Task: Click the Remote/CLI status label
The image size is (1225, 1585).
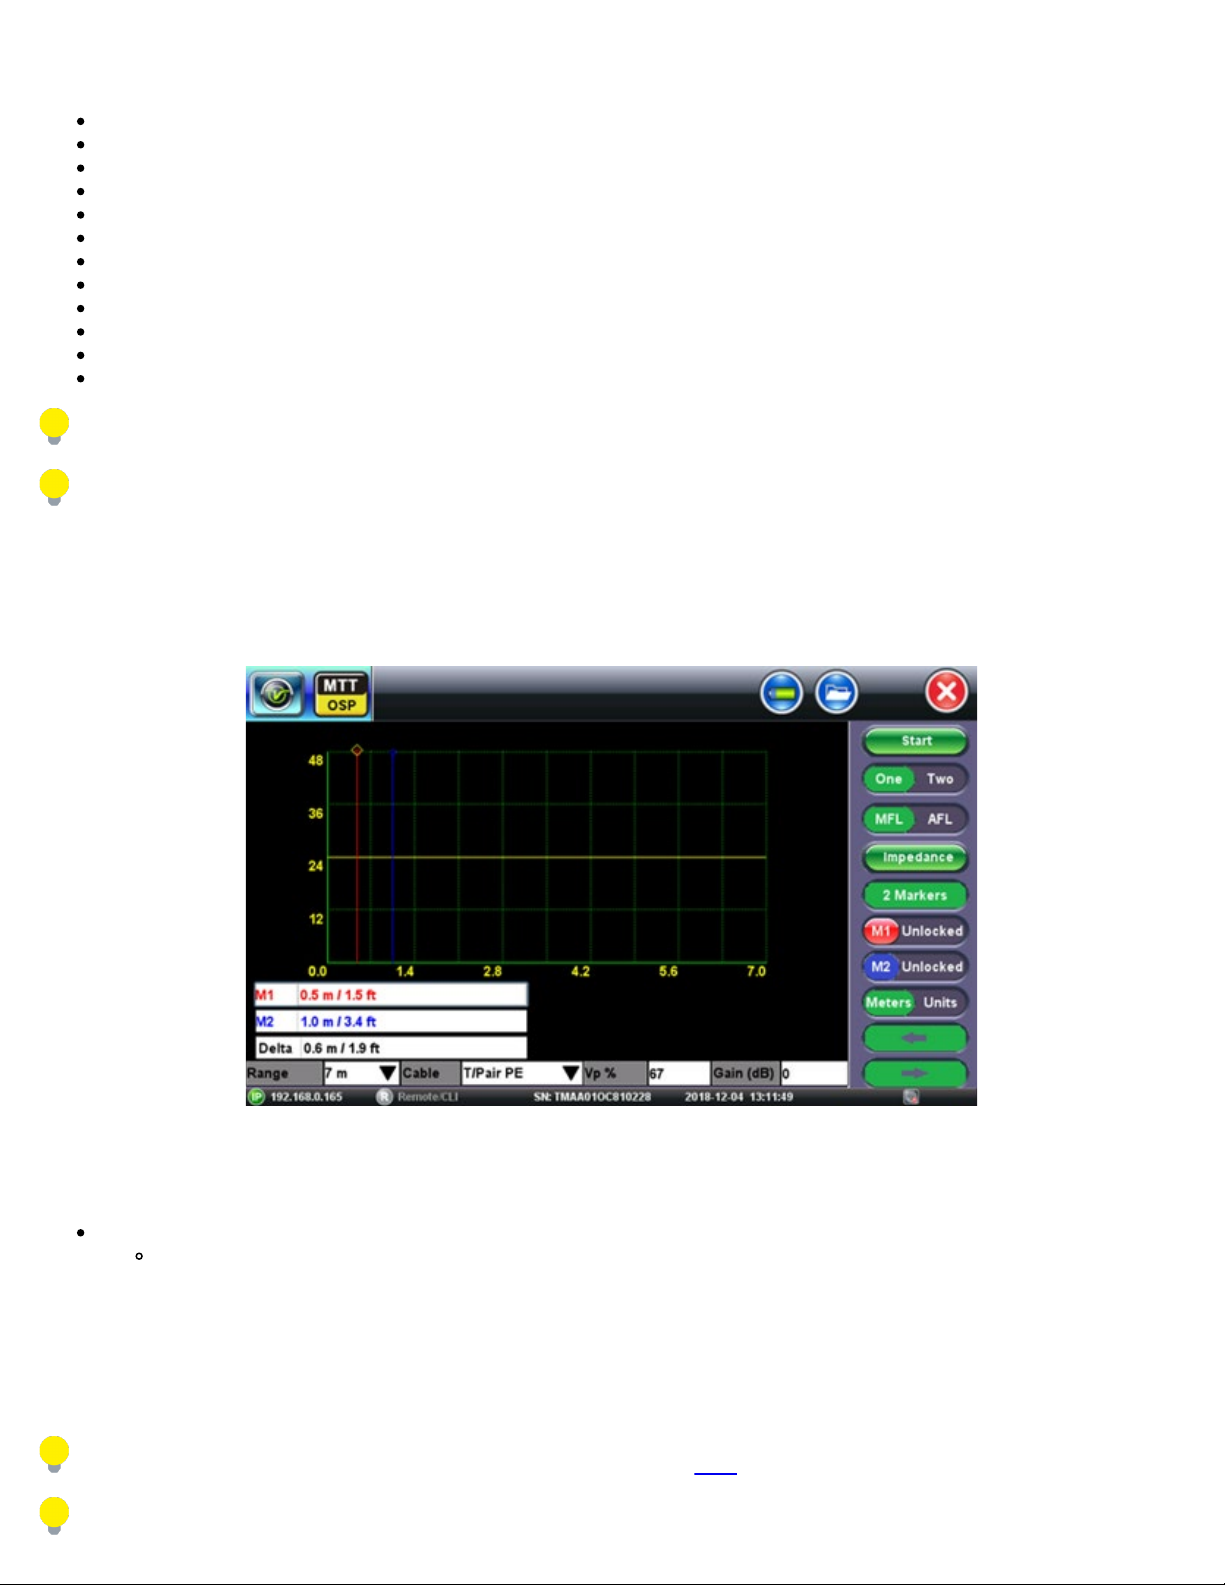Action: (427, 1097)
